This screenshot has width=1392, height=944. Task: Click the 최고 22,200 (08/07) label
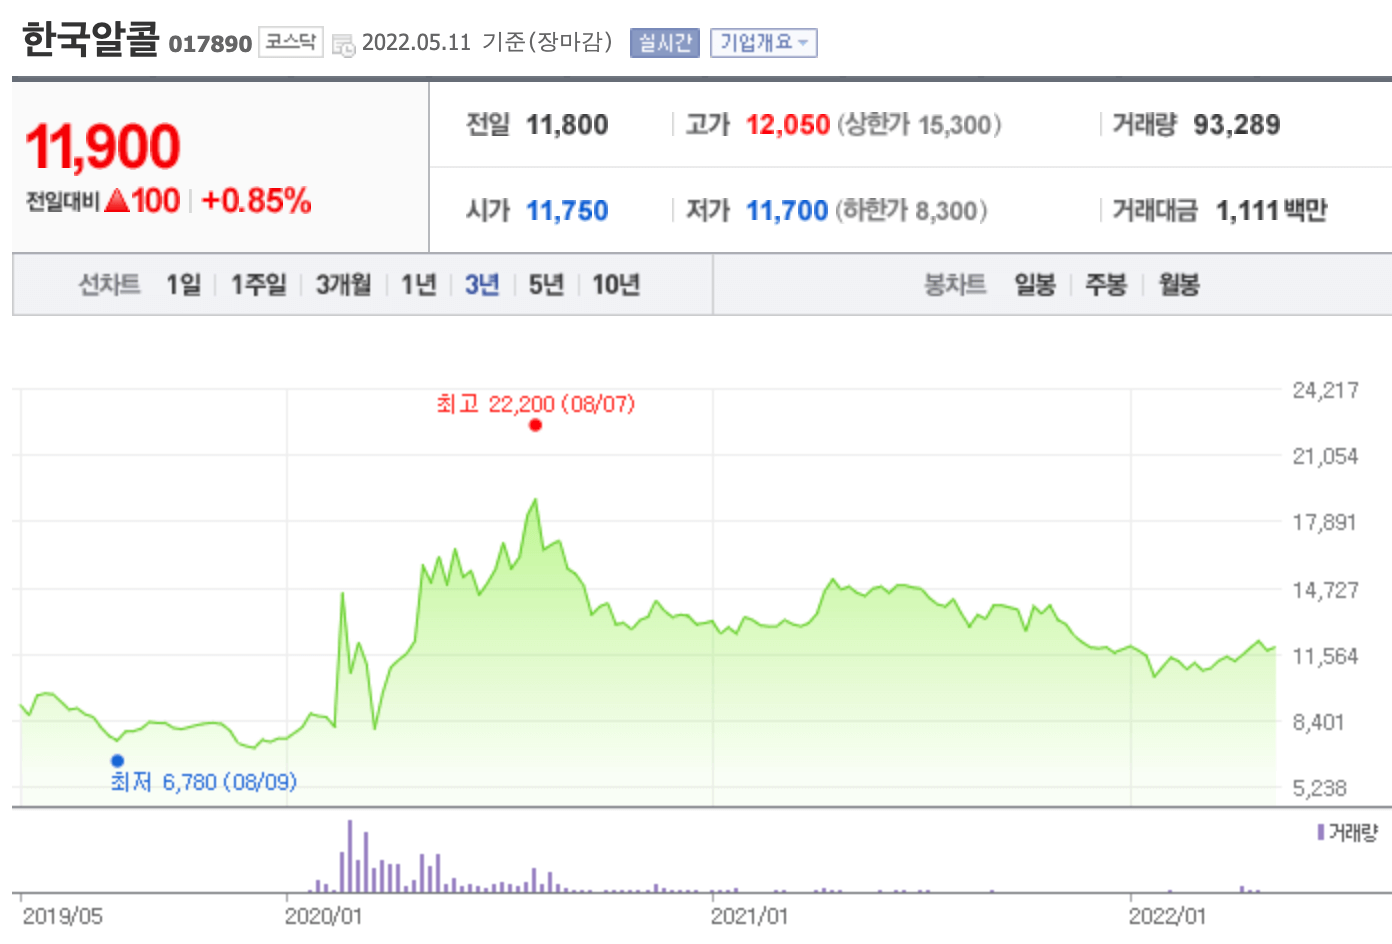535,404
